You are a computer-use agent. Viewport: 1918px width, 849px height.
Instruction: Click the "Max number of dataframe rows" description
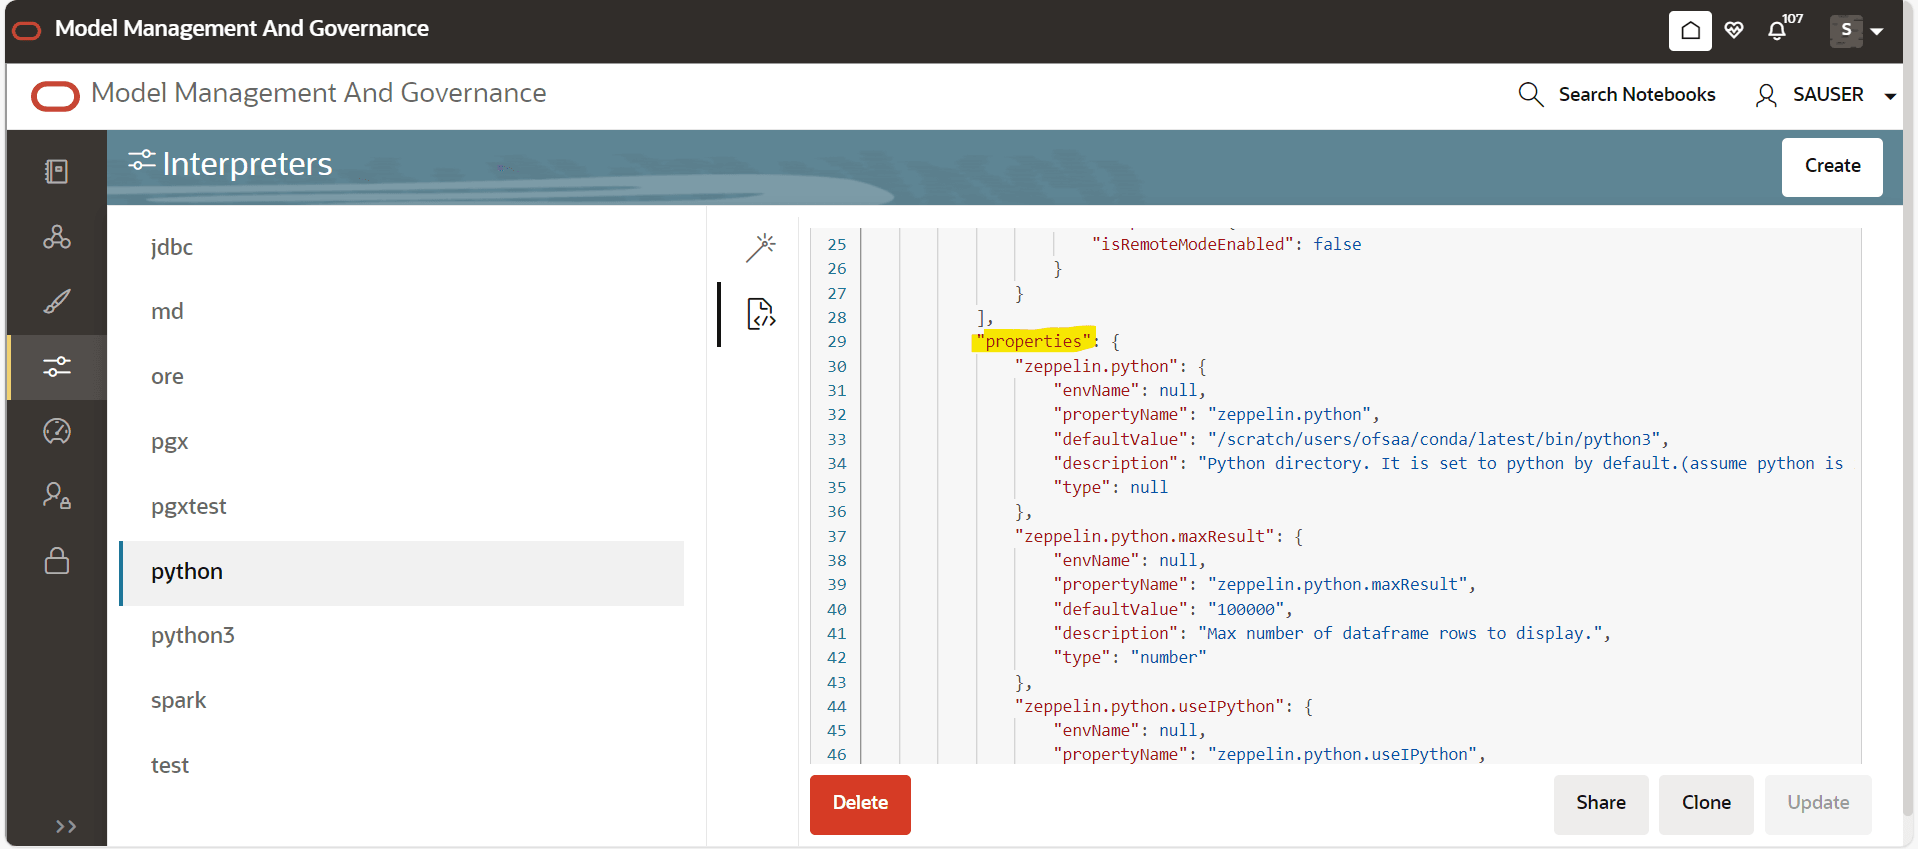(x=1400, y=633)
